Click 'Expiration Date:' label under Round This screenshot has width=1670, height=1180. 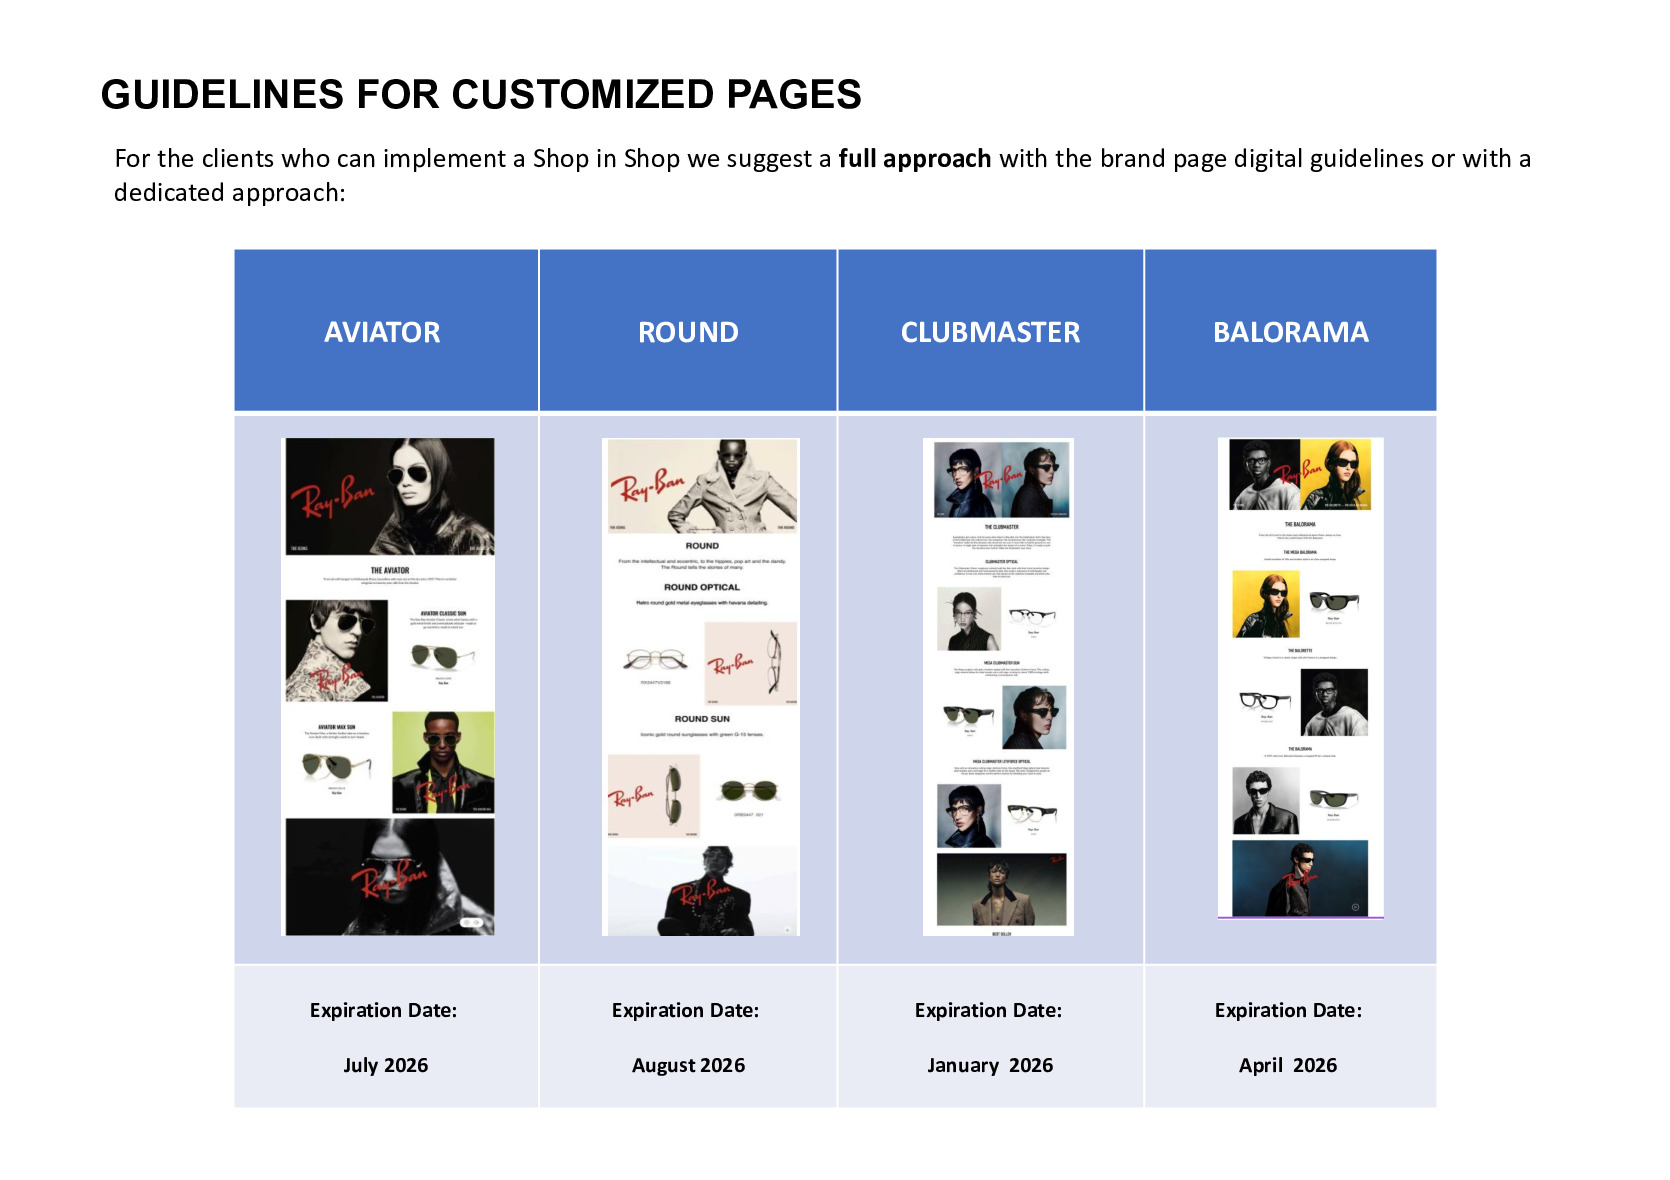tap(685, 1010)
